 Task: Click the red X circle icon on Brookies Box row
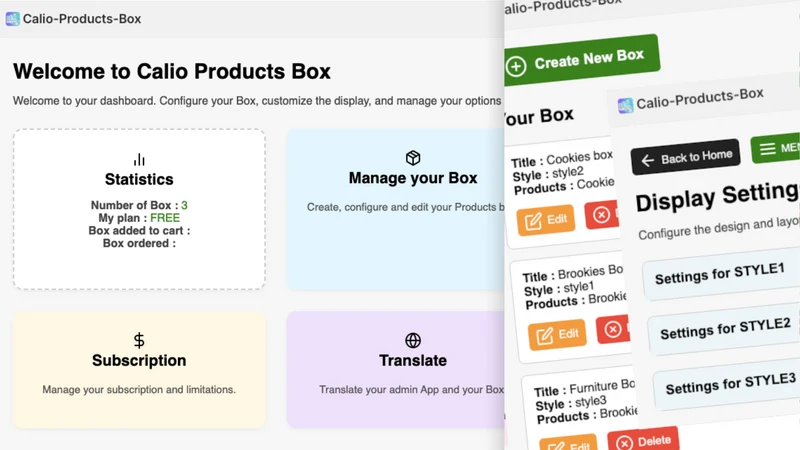click(612, 330)
